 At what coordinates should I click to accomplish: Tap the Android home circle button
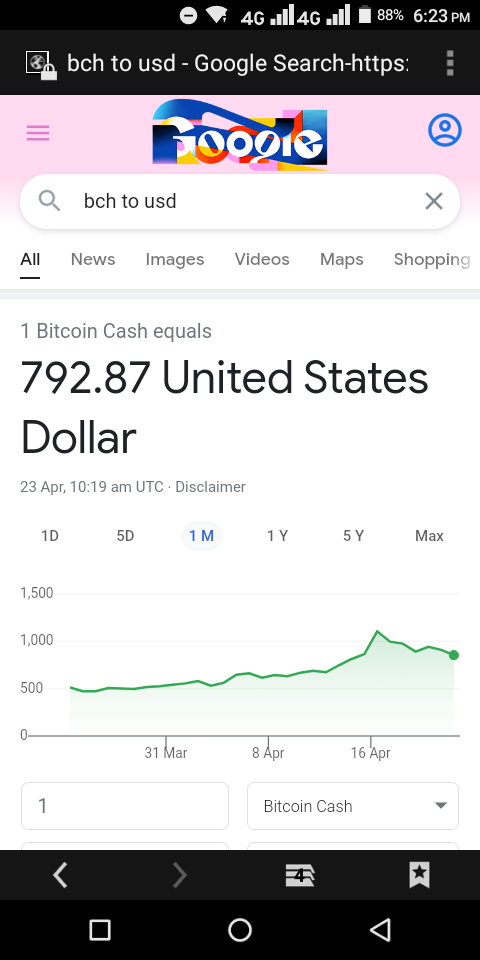point(240,930)
